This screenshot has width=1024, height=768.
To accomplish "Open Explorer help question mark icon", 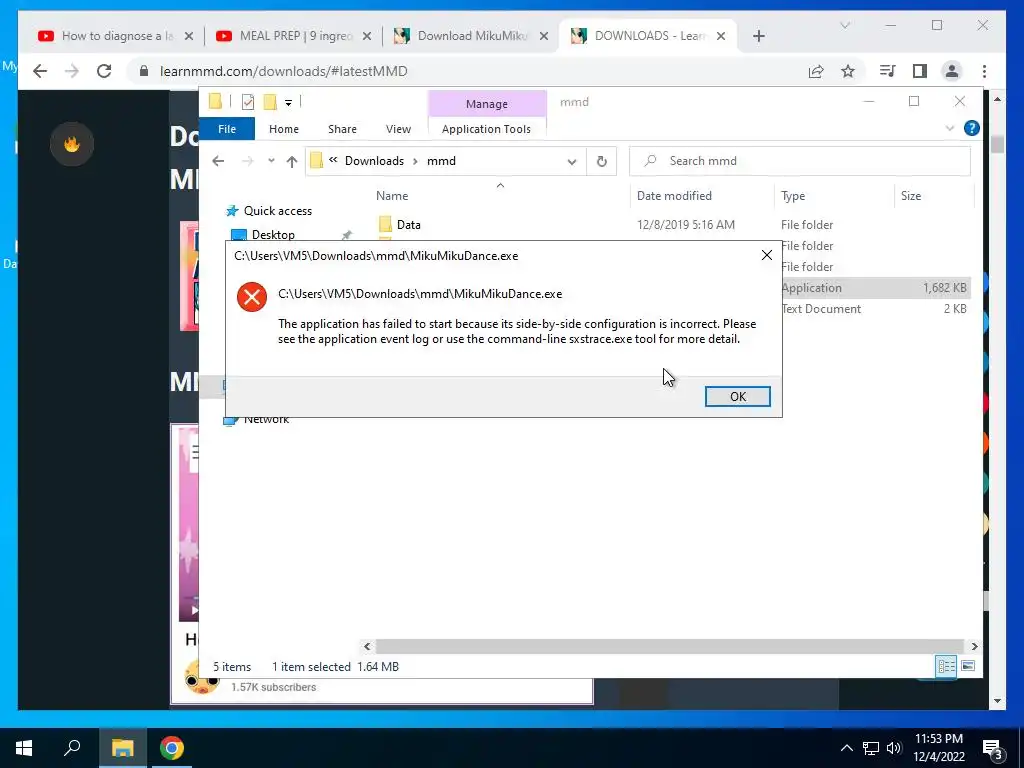I will click(x=971, y=129).
